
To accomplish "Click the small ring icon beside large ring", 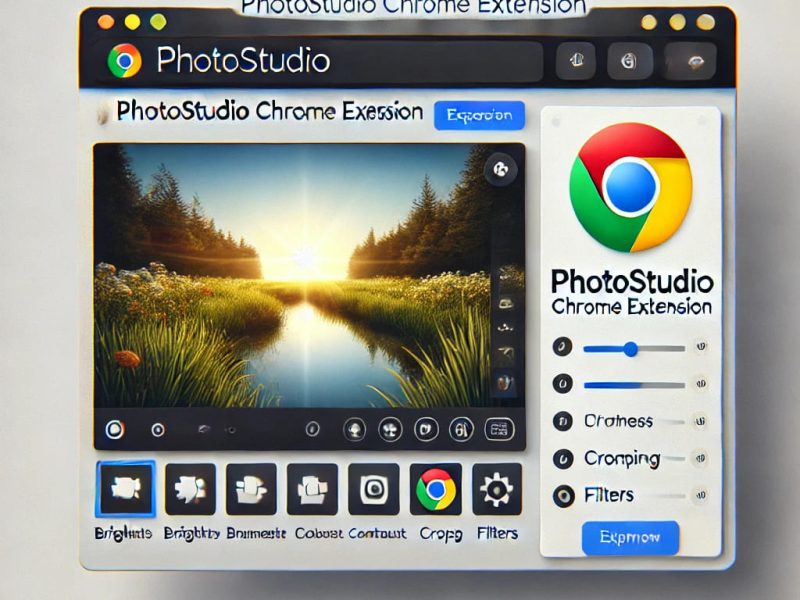I will click(158, 430).
